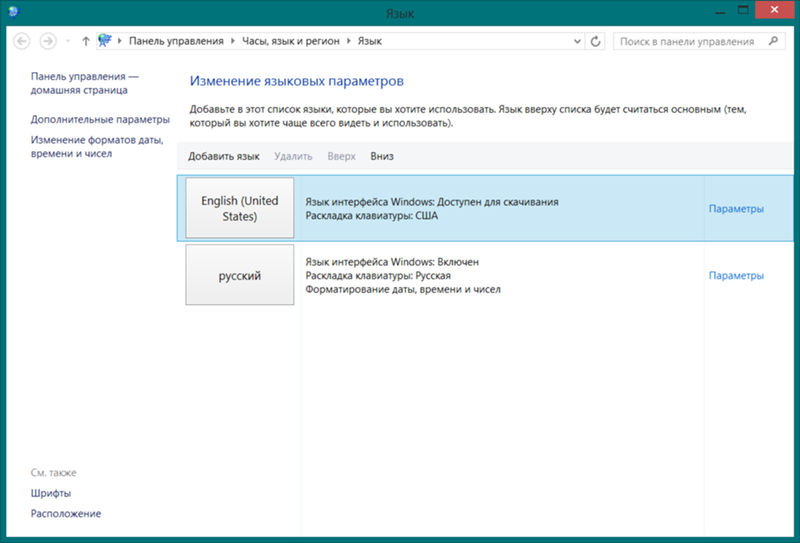This screenshot has width=800, height=543.
Task: Click text Форматирование даты, времени и чисел
Action: 403,289
